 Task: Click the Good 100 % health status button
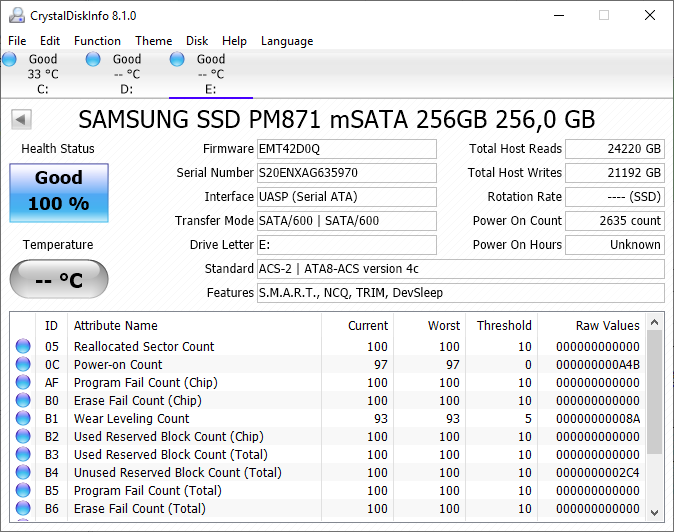point(59,193)
